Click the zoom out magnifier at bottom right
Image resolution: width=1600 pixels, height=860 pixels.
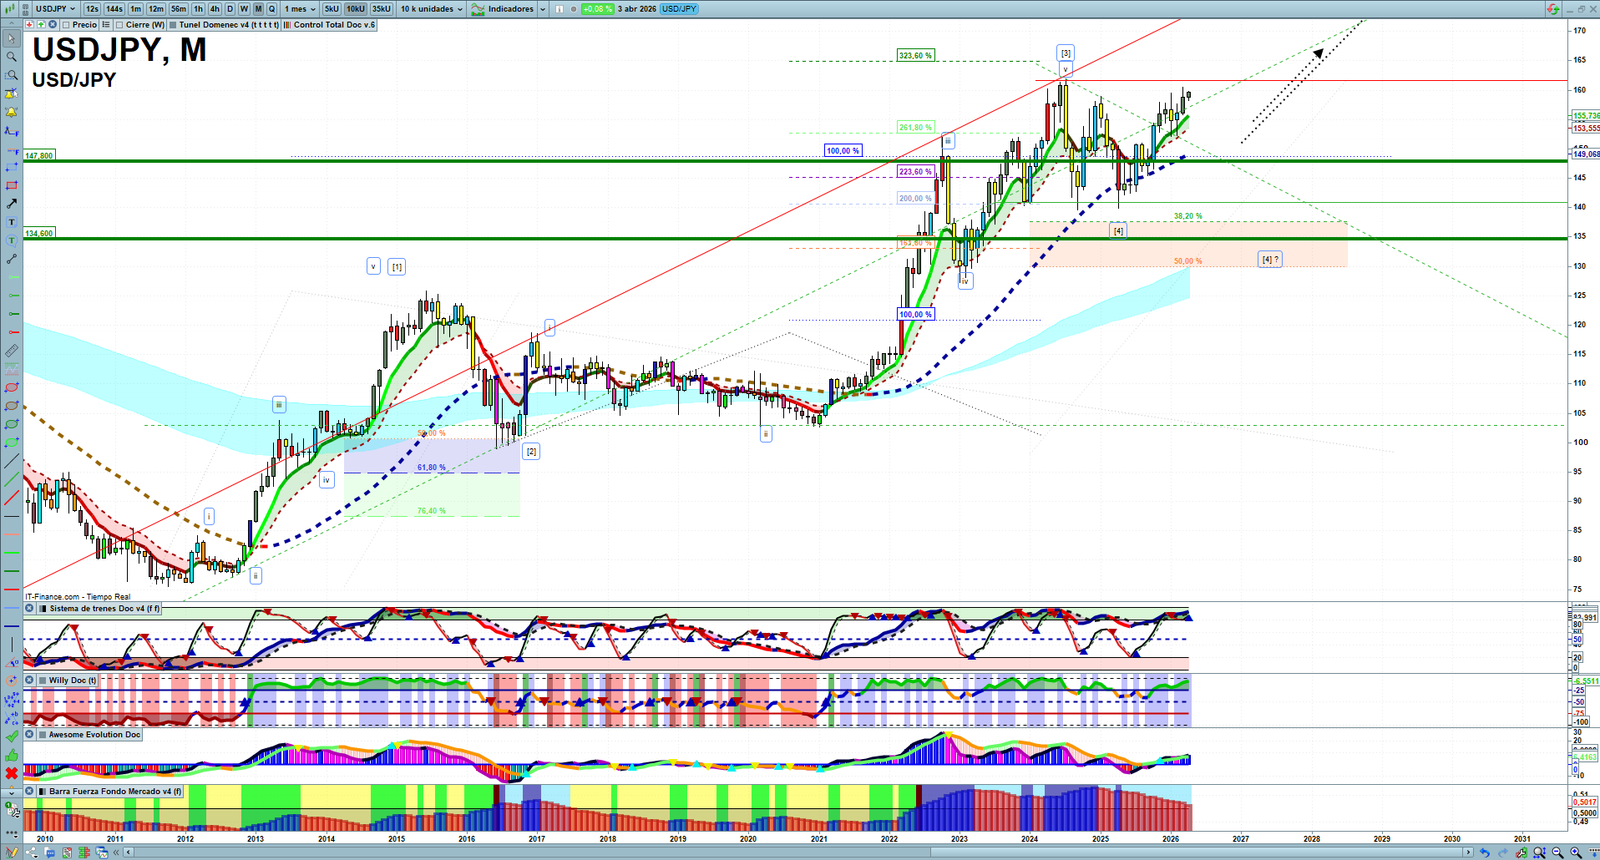point(1557,853)
